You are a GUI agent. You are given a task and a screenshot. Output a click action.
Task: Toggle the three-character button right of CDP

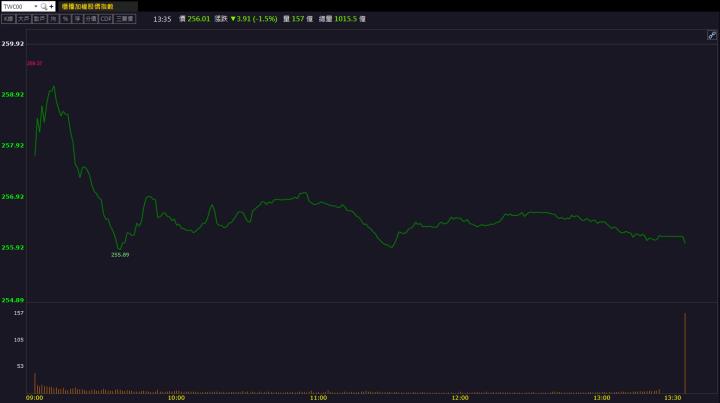[x=124, y=19]
